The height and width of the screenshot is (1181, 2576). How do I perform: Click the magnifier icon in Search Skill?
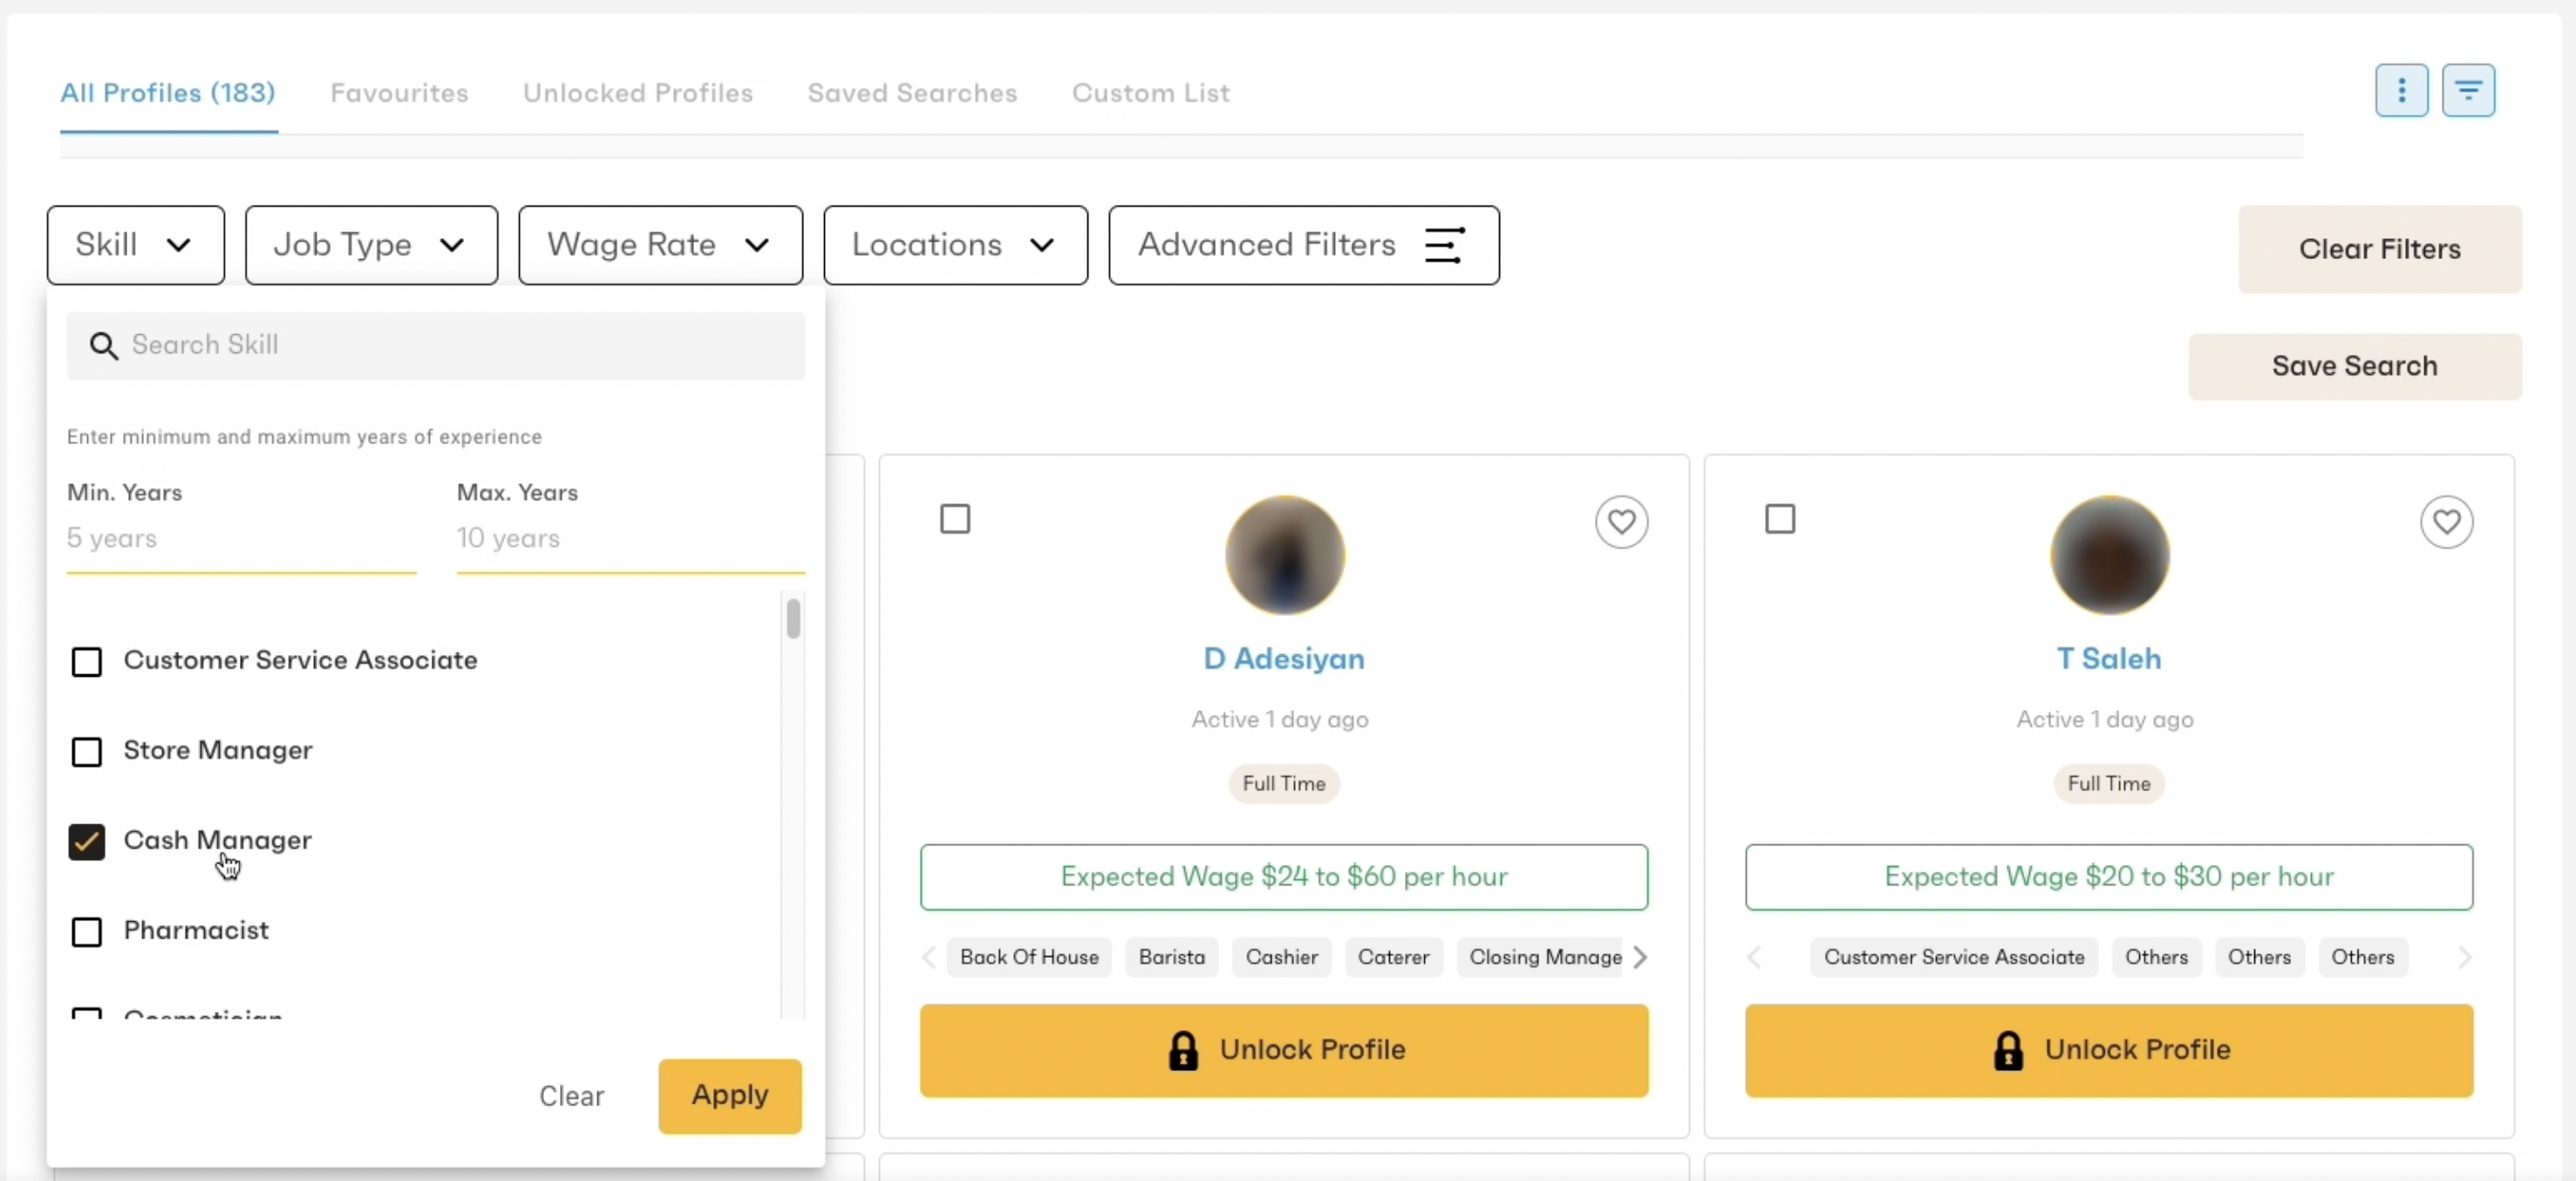tap(104, 346)
